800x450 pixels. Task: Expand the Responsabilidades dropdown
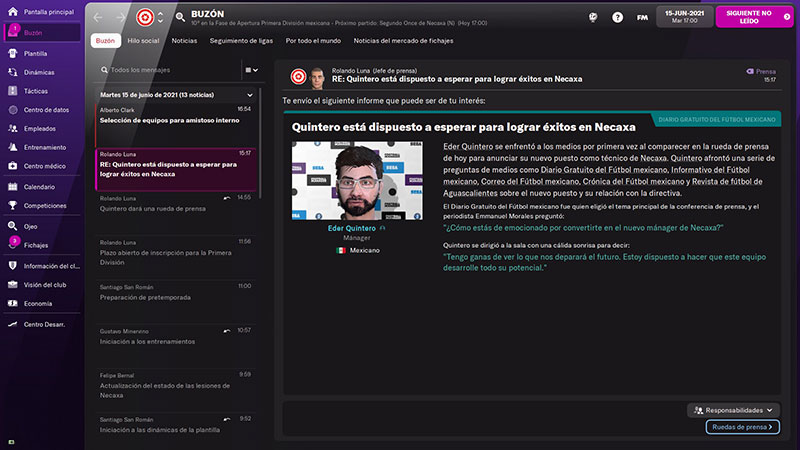pos(734,410)
